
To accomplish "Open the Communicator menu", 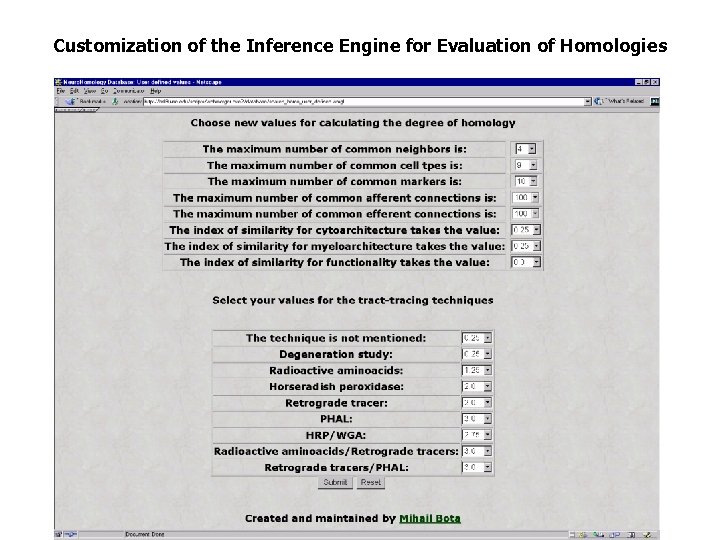I will click(129, 91).
